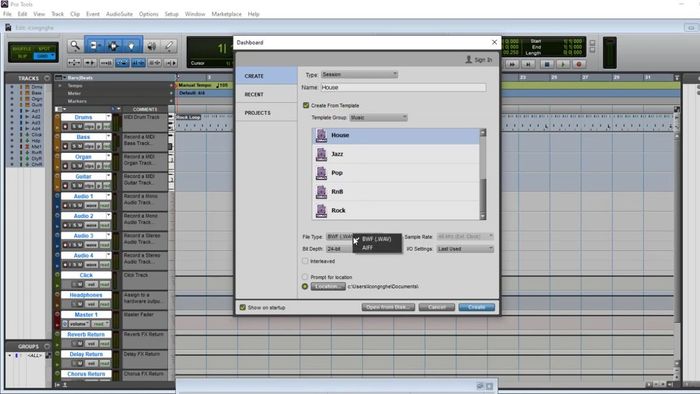Screen dimensions: 700x394
Task: Toggle Show on startup checkbox
Action: pyautogui.click(x=243, y=307)
